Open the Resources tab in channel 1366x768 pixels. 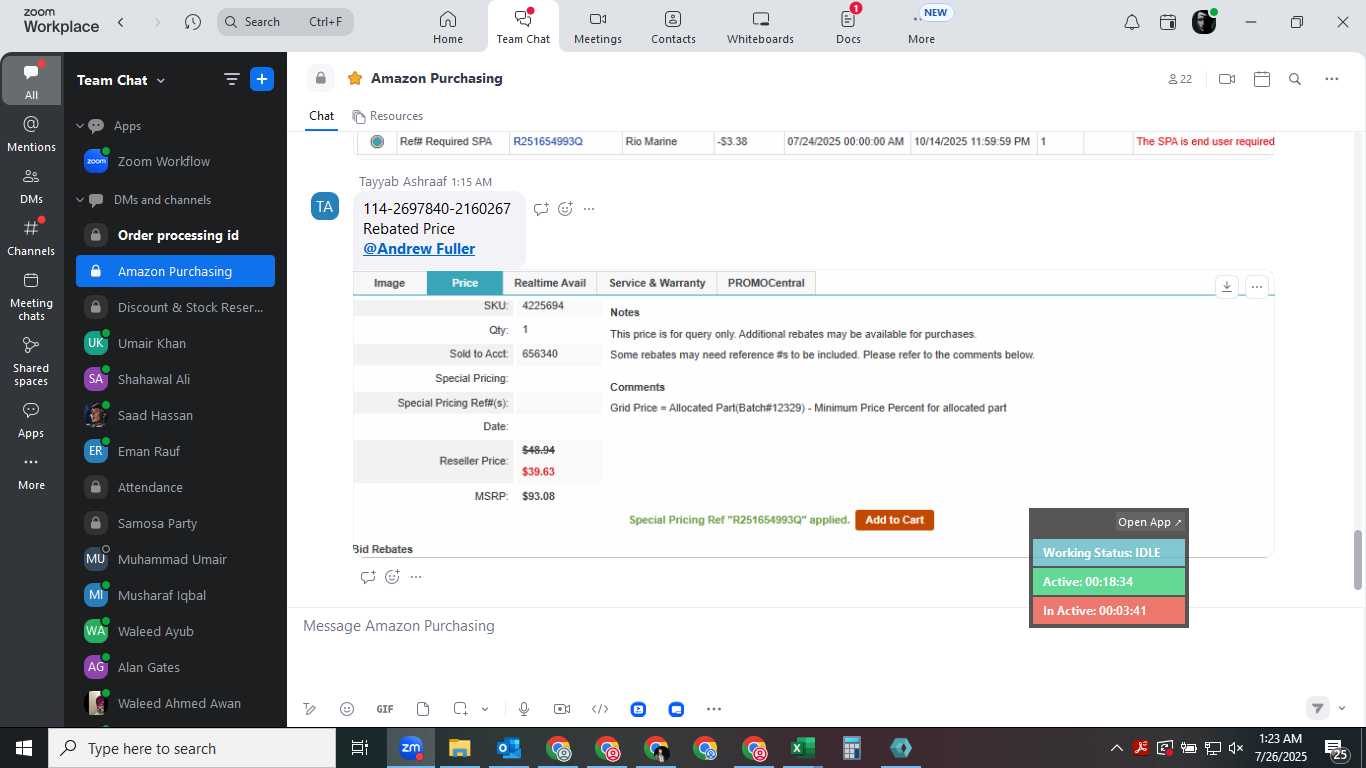tap(388, 116)
